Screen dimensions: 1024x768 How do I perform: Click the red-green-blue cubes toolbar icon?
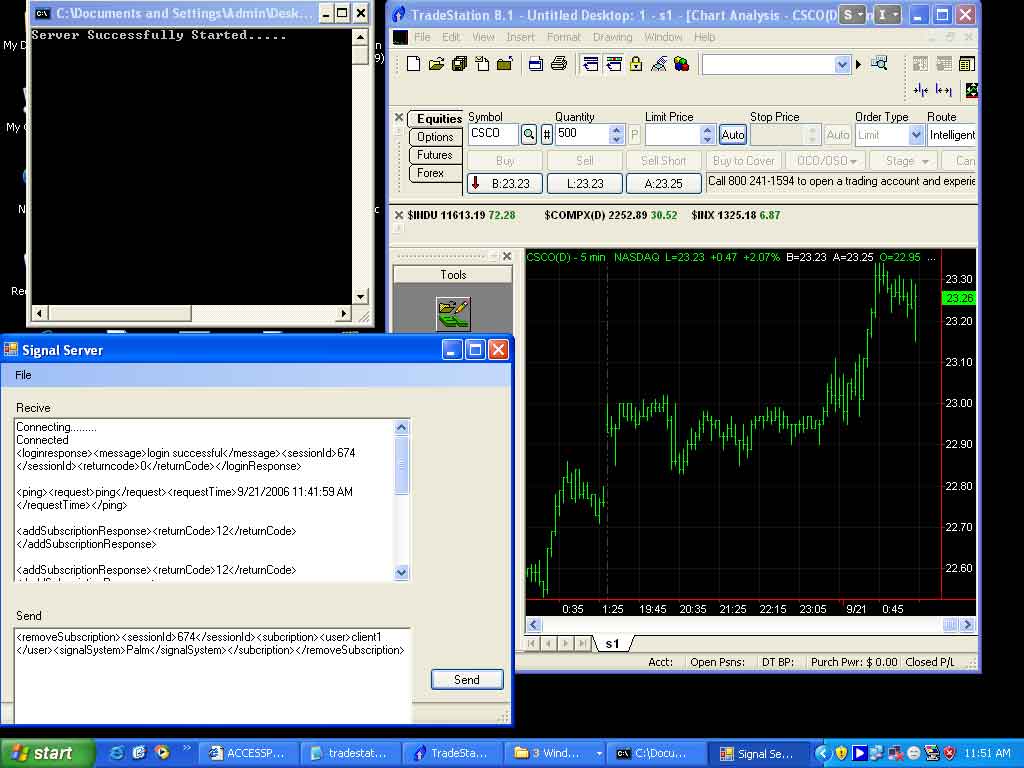coord(681,64)
